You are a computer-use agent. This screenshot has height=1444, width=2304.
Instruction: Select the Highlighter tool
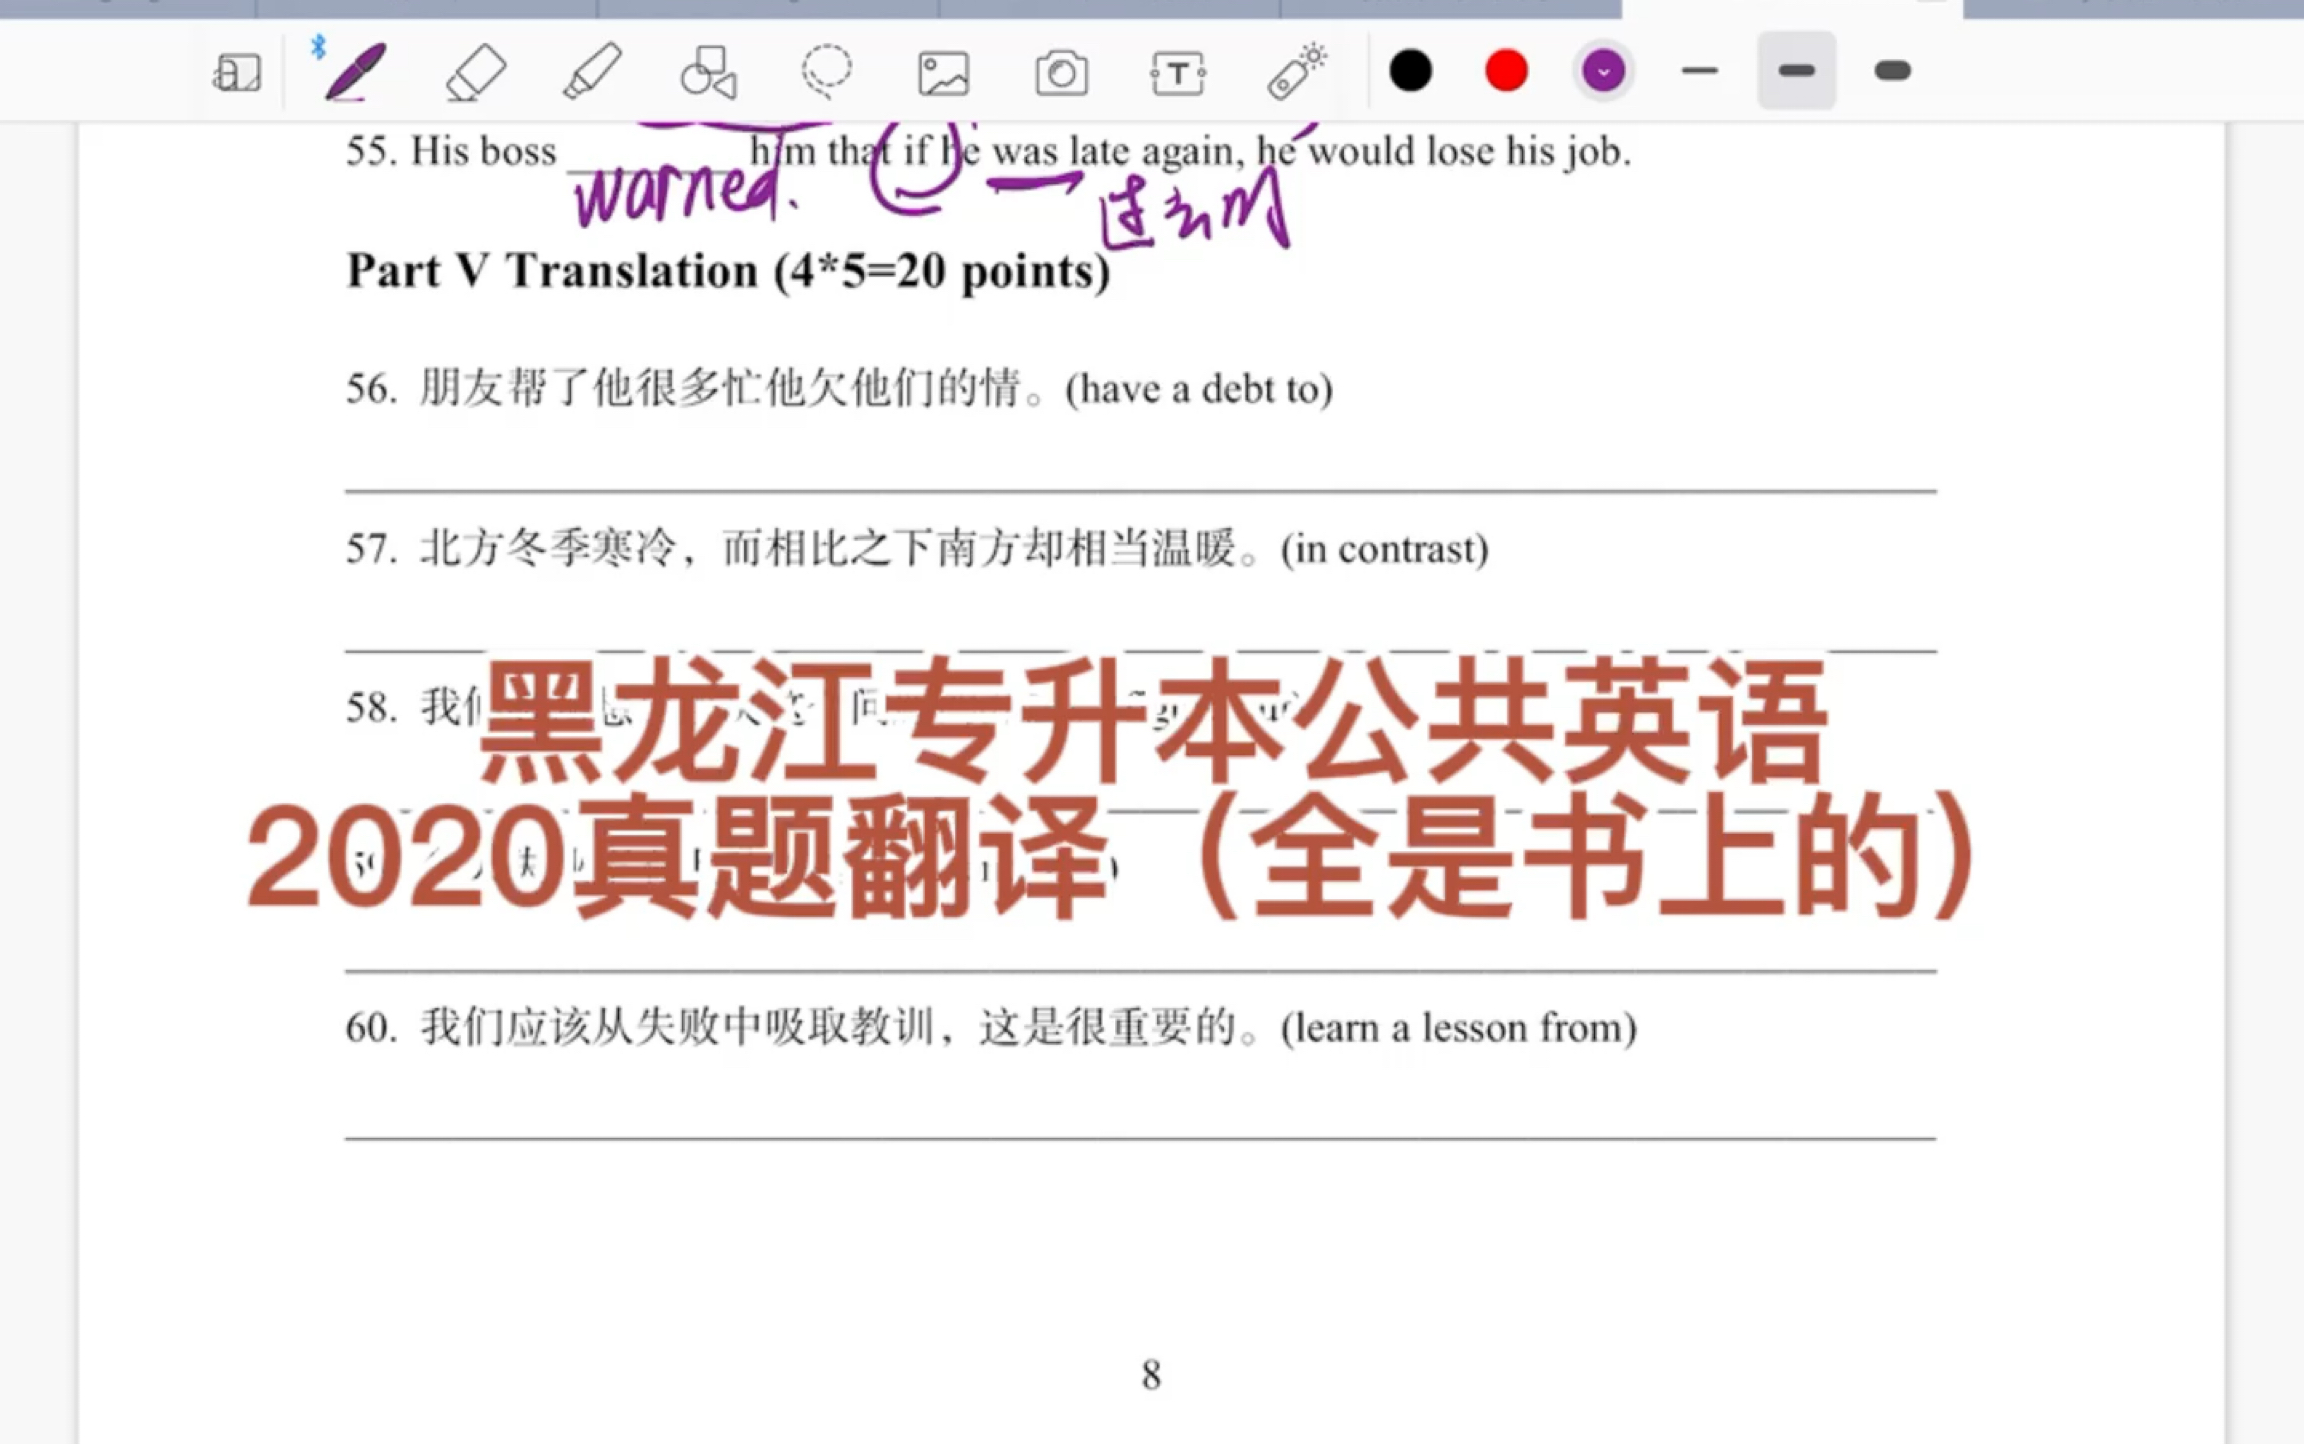(592, 72)
